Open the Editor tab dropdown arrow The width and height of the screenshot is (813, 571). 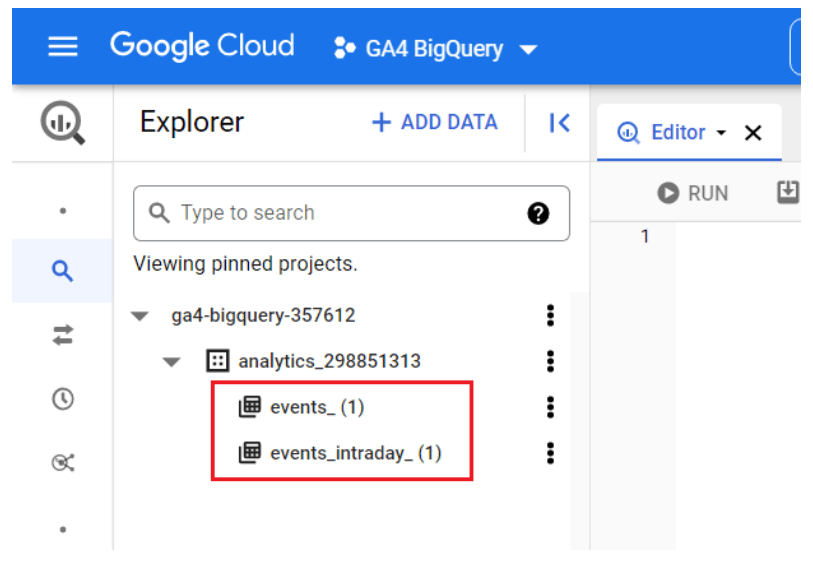[721, 133]
